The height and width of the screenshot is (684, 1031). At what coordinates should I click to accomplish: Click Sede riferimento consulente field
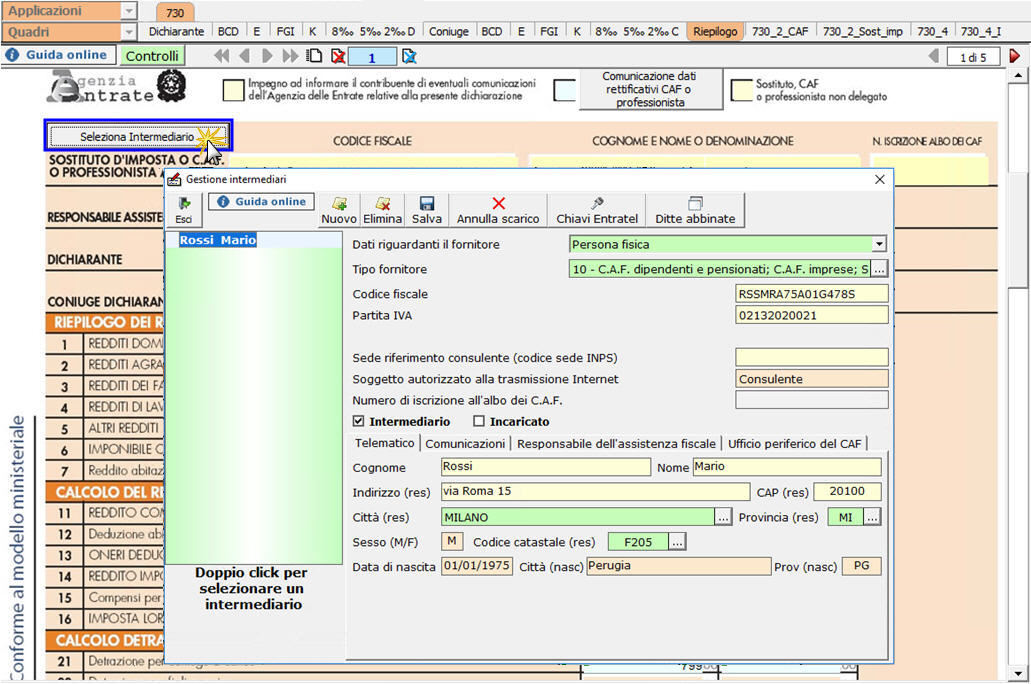(811, 357)
